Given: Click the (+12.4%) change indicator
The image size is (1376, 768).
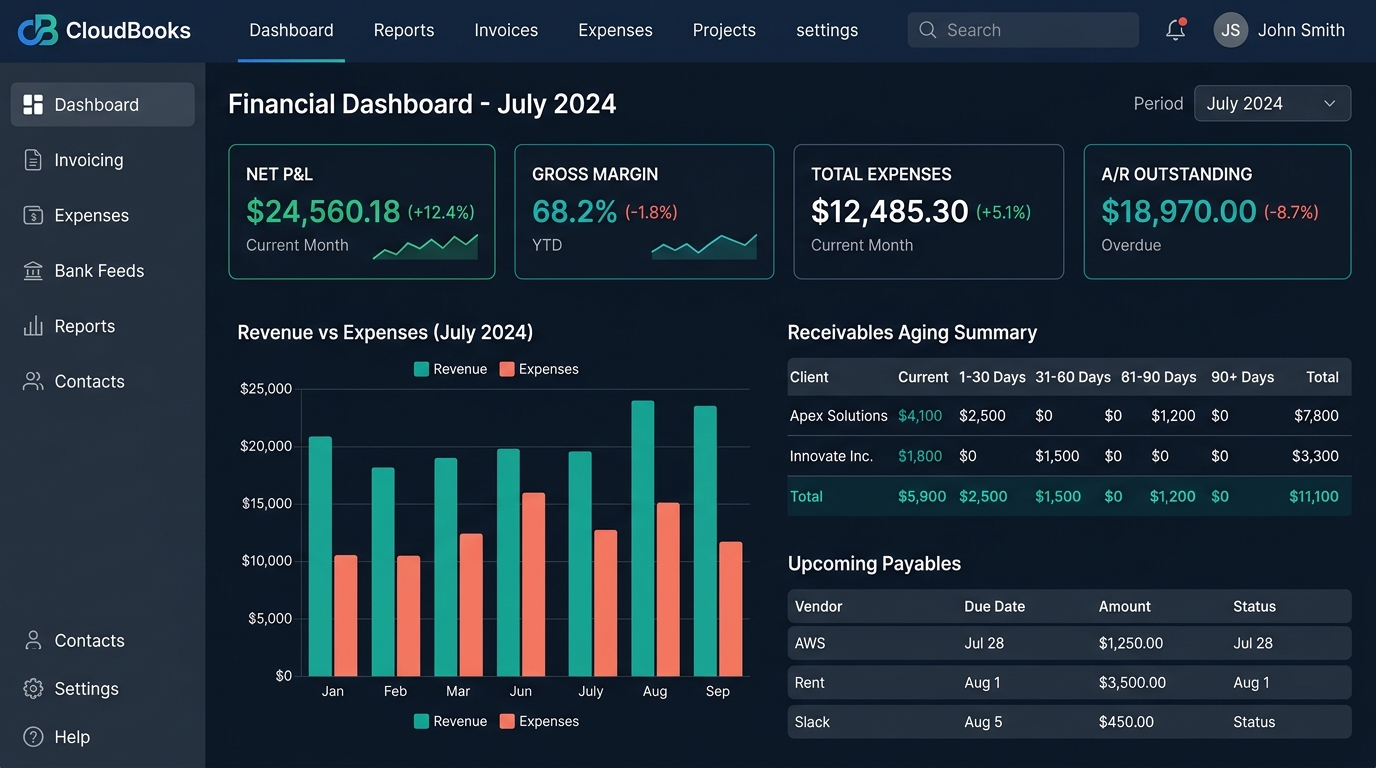Looking at the screenshot, I should [441, 212].
